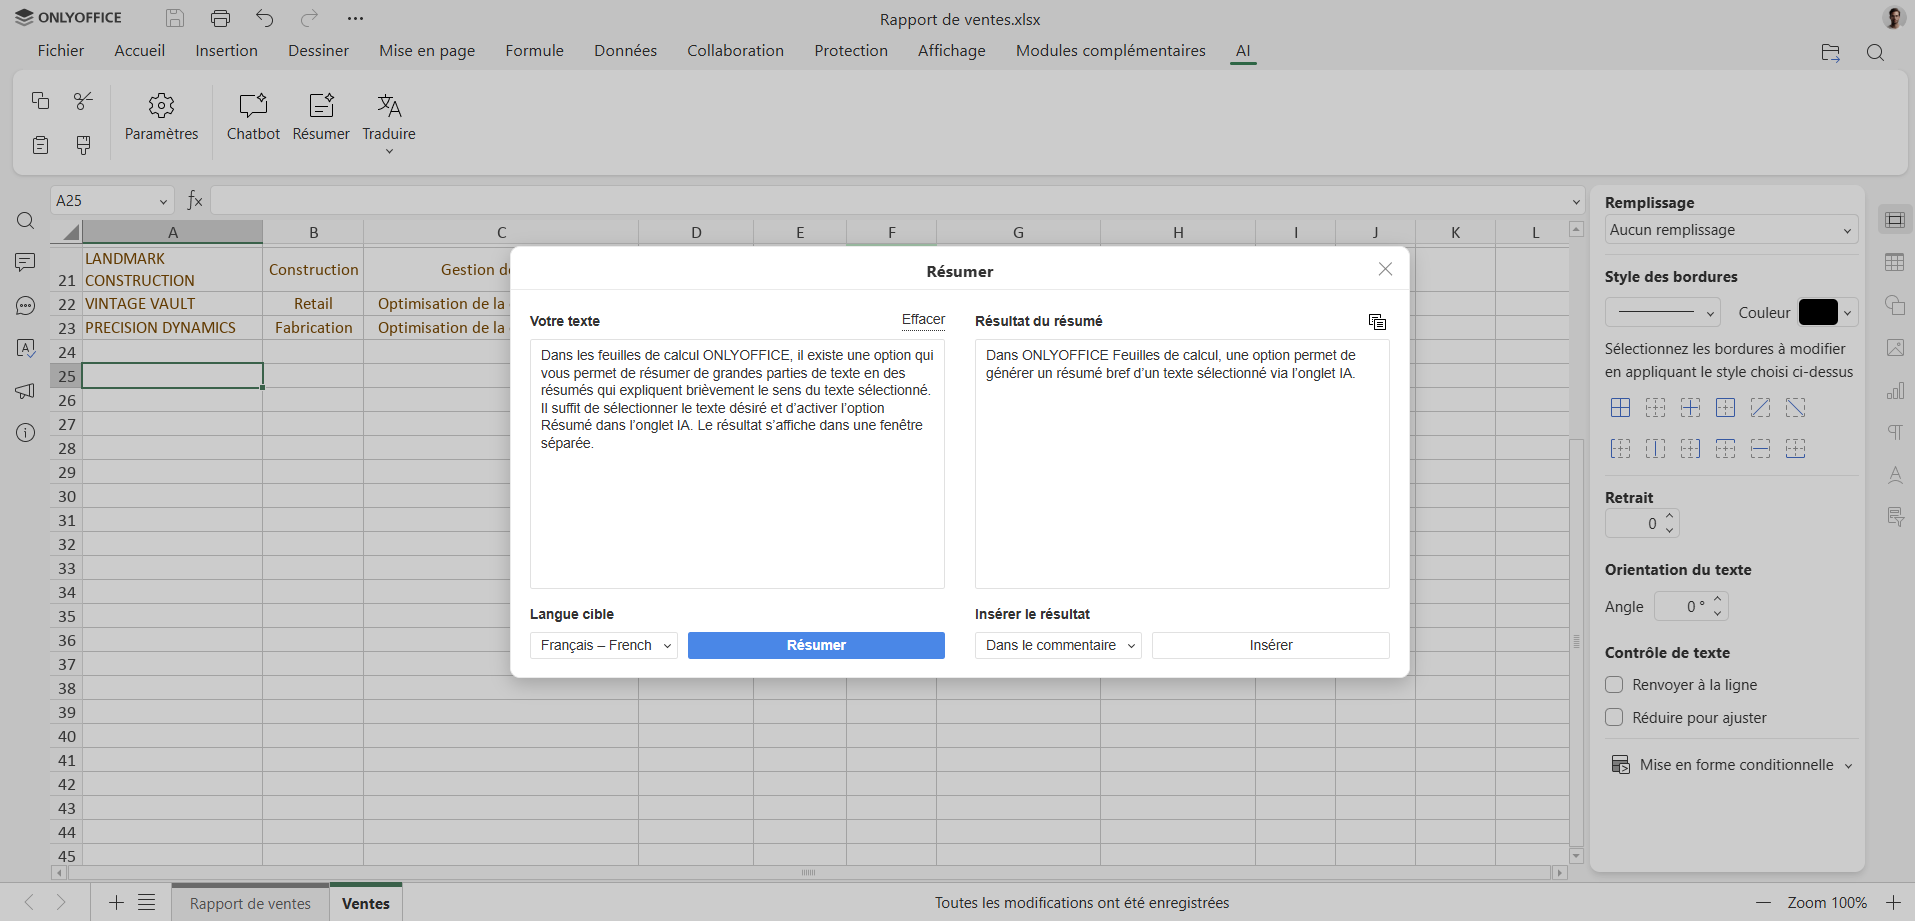1915x921 pixels.
Task: Open the border Couleur dropdown arrow
Action: (1848, 313)
